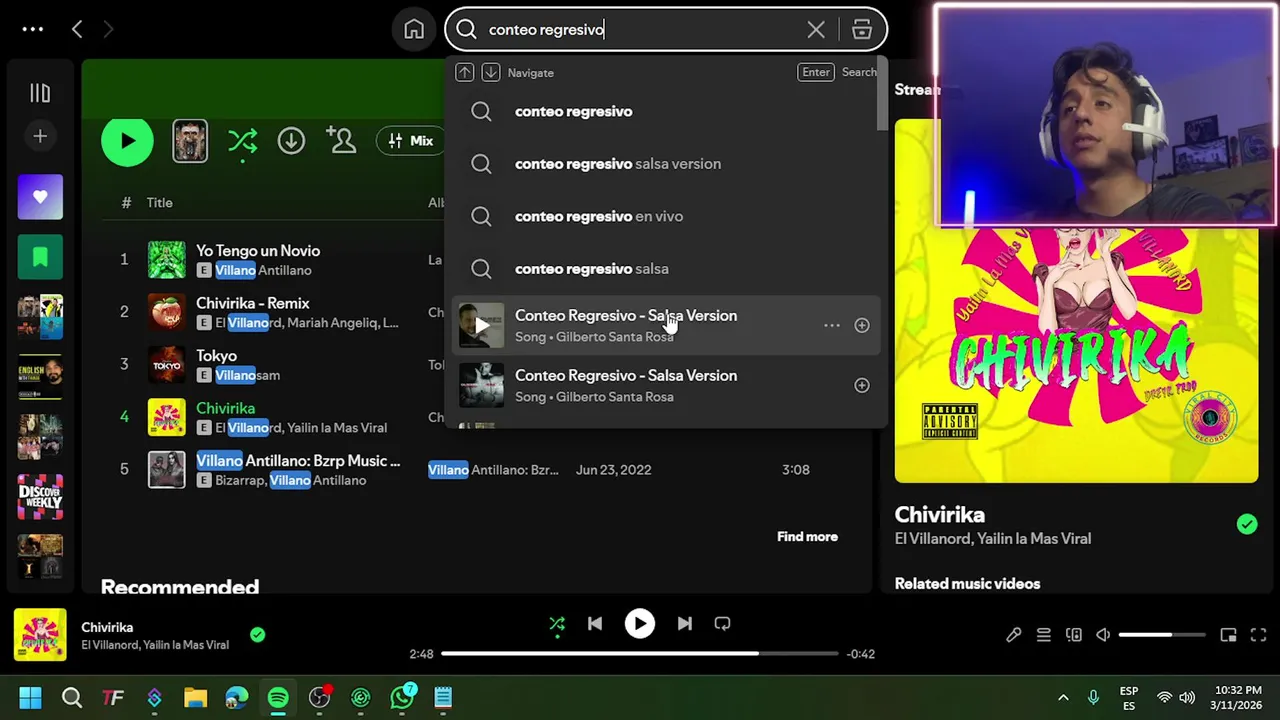
Task: Open the second 'Conteo Regresivo - Salsa Version' song result
Action: tap(665, 385)
